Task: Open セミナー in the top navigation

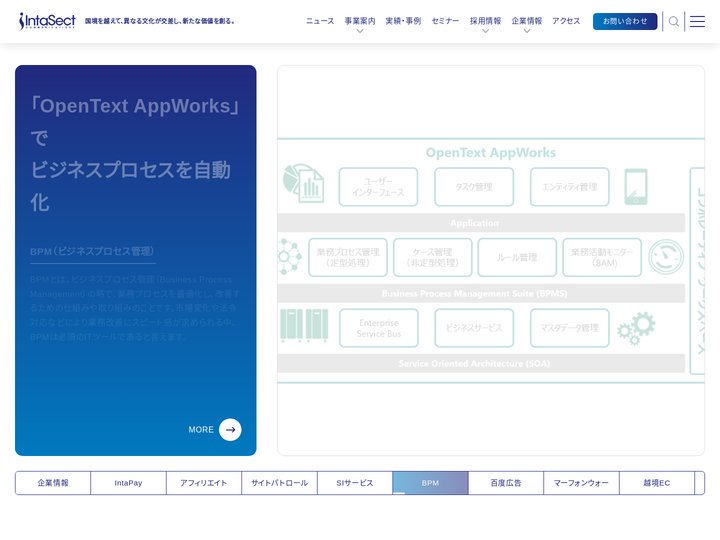Action: click(x=445, y=21)
